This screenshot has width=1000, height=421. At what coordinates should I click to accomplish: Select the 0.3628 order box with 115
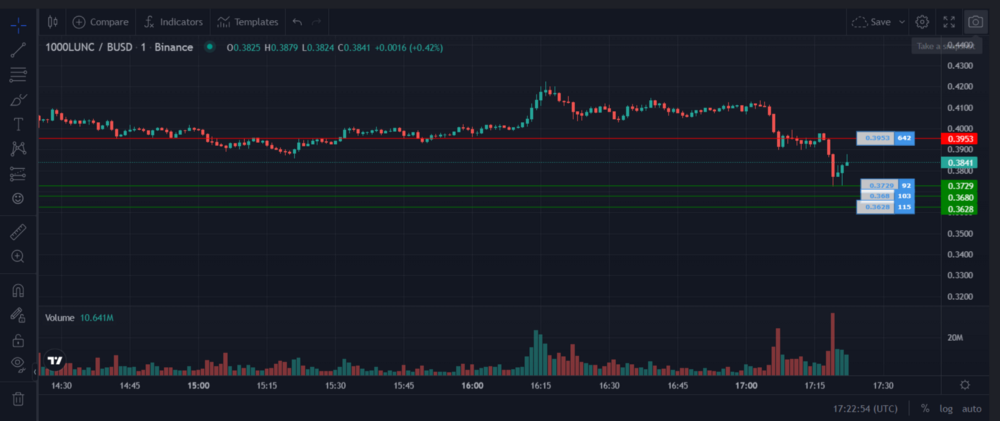tap(885, 207)
